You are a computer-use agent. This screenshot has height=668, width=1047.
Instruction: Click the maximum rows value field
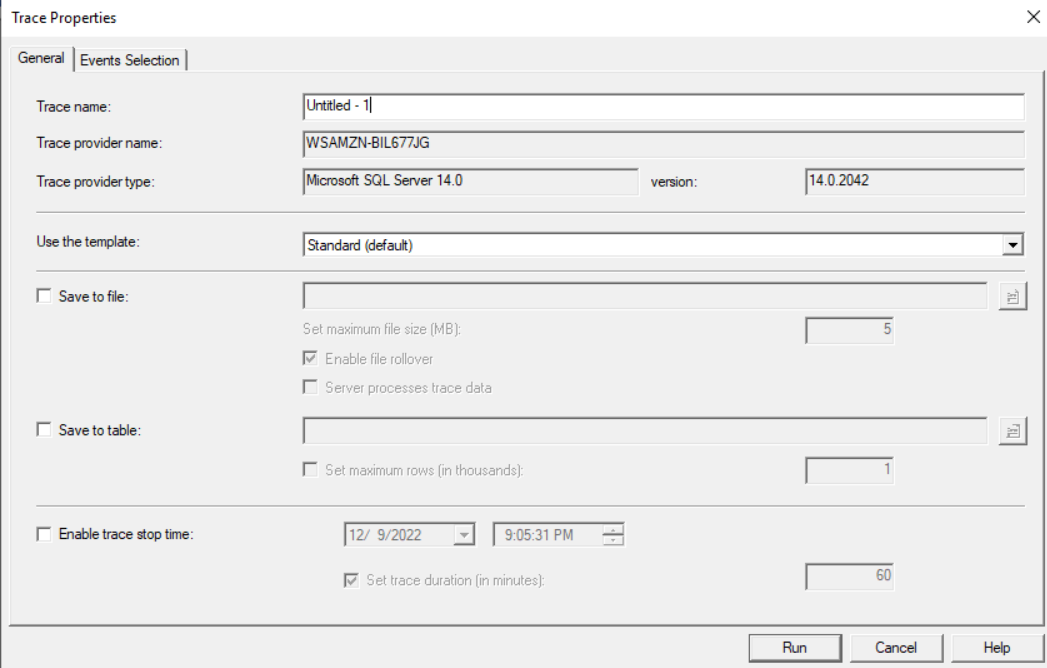(x=849, y=471)
